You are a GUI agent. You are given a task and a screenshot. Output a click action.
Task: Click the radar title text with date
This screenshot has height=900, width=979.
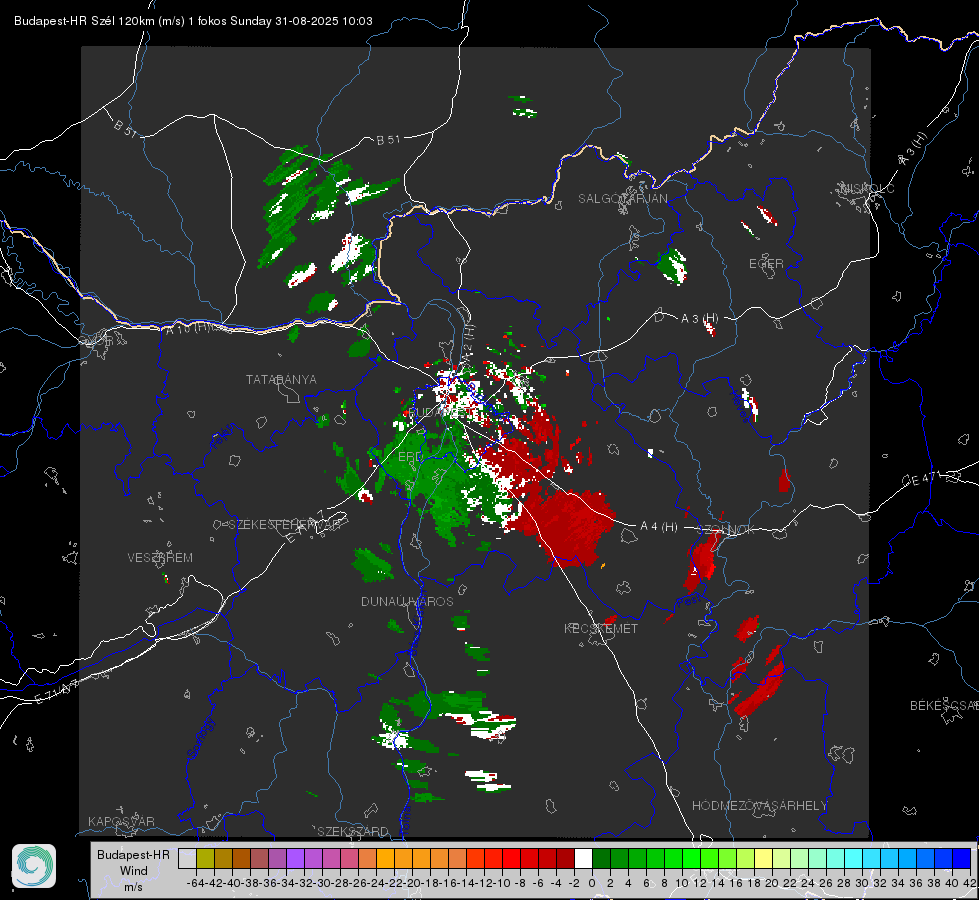[193, 21]
